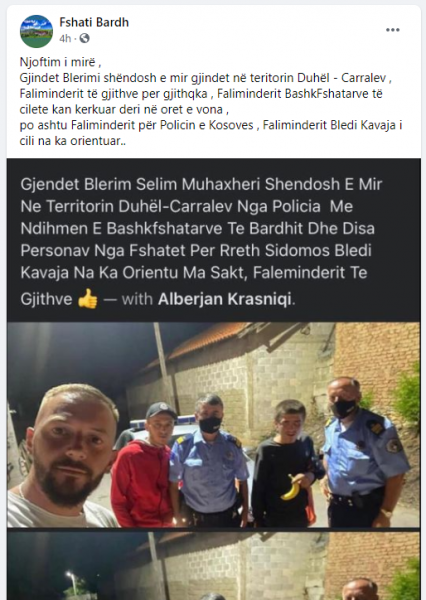
Task: Open the first group photo with officers
Action: pos(214,425)
